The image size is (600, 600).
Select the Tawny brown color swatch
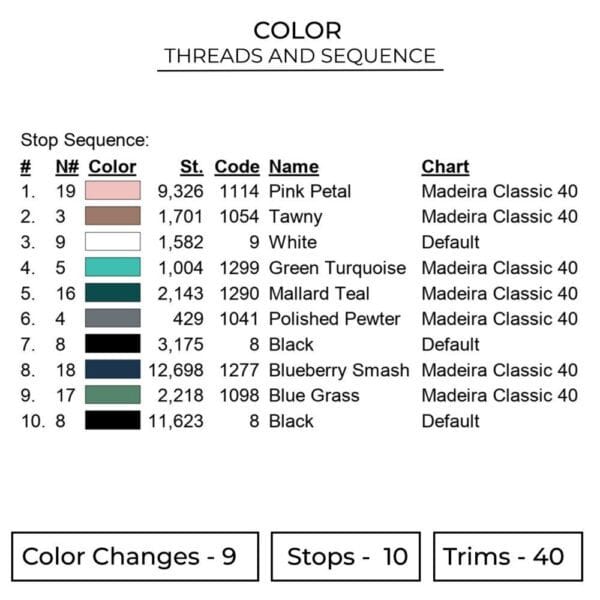[x=112, y=216]
